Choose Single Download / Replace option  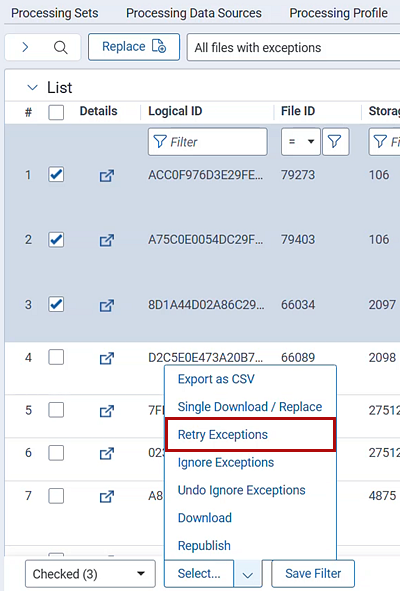click(x=250, y=407)
